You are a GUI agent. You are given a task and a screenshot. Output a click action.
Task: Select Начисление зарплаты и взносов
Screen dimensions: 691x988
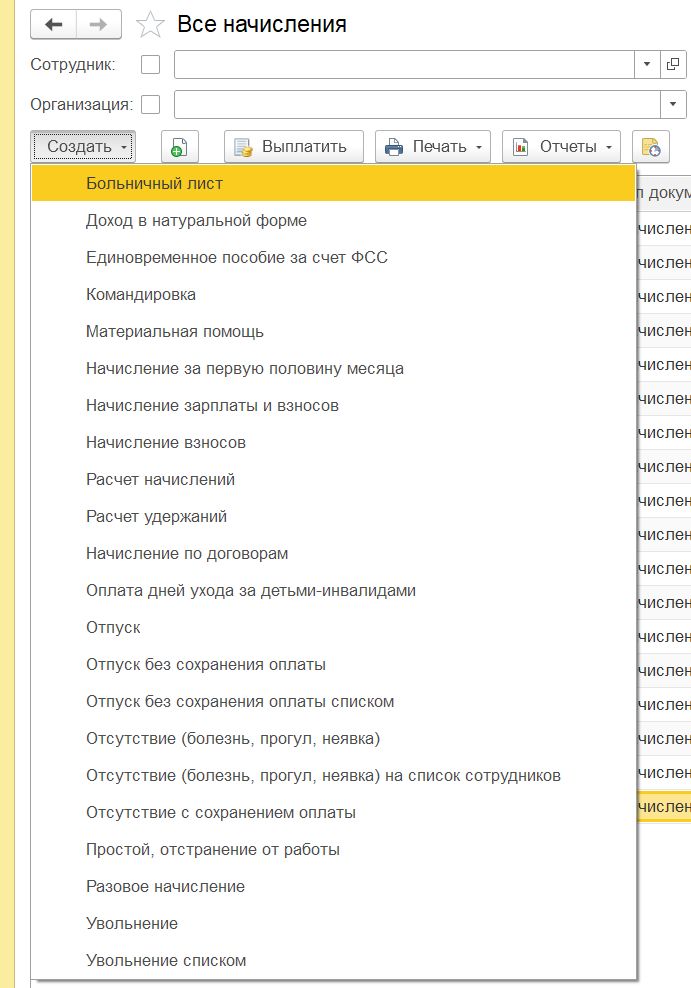212,406
